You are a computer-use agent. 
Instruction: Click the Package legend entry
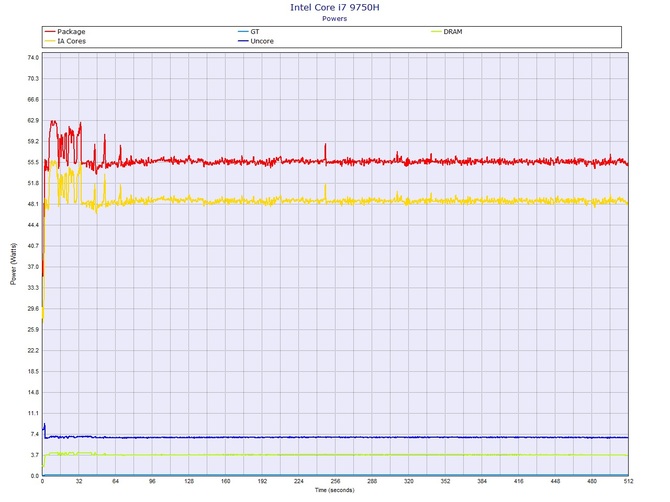point(65,32)
